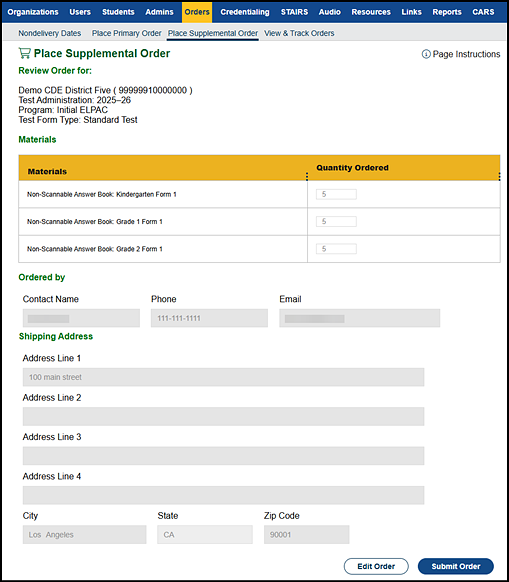509x582 pixels.
Task: Open the Admins menu
Action: click(159, 12)
